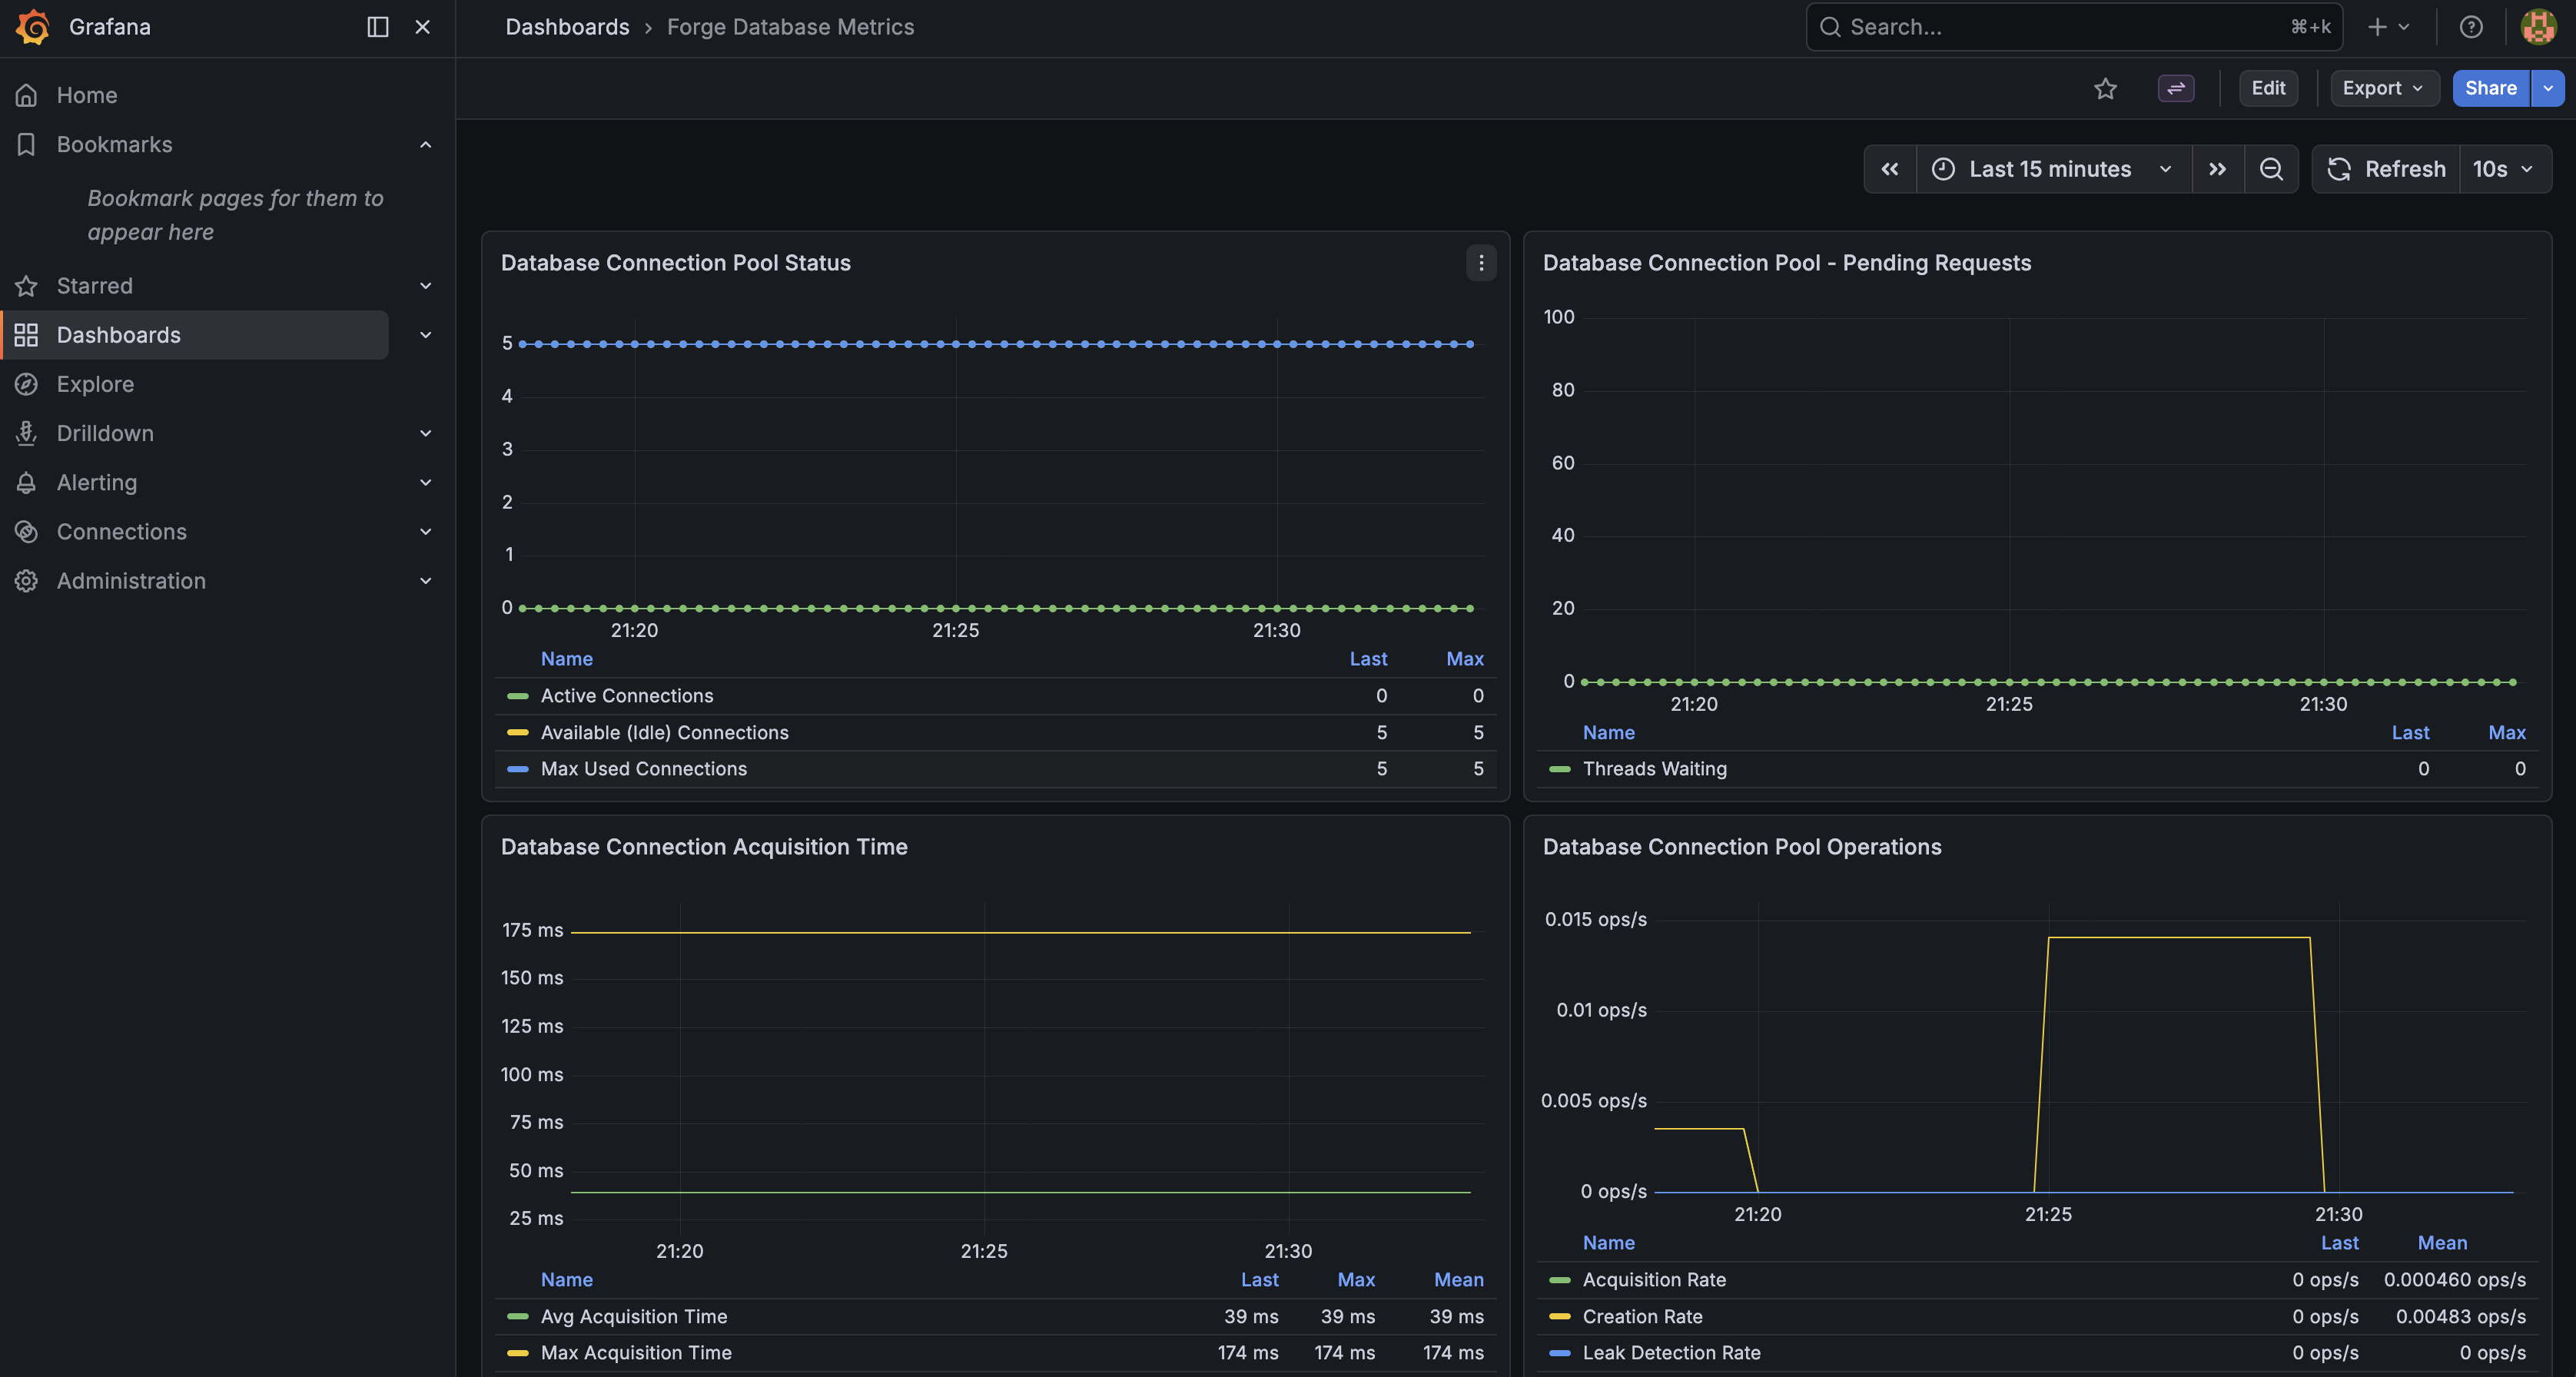Expand the Alerting sidebar section

(x=425, y=483)
